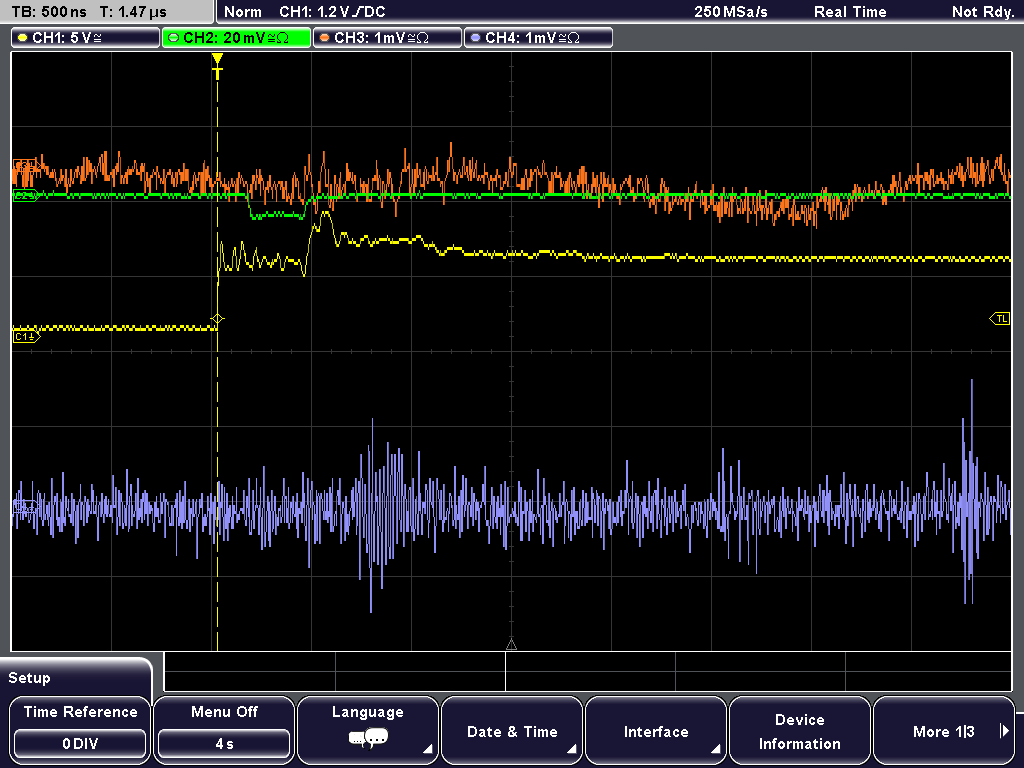Open the Language selection menu

[x=368, y=729]
